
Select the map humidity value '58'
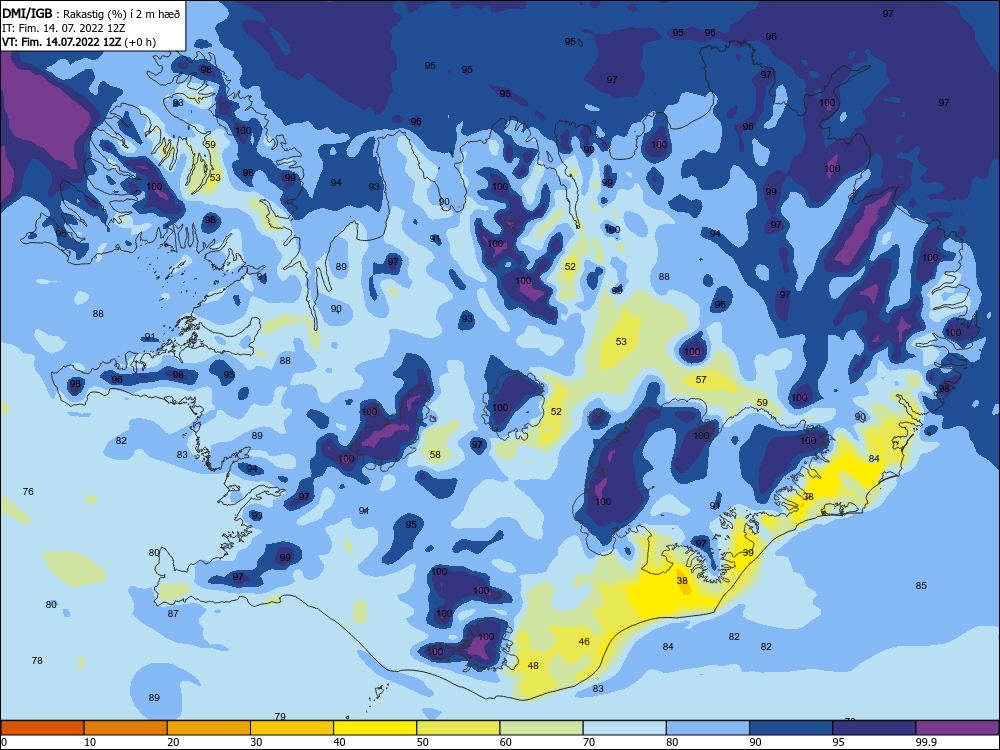[x=435, y=455]
